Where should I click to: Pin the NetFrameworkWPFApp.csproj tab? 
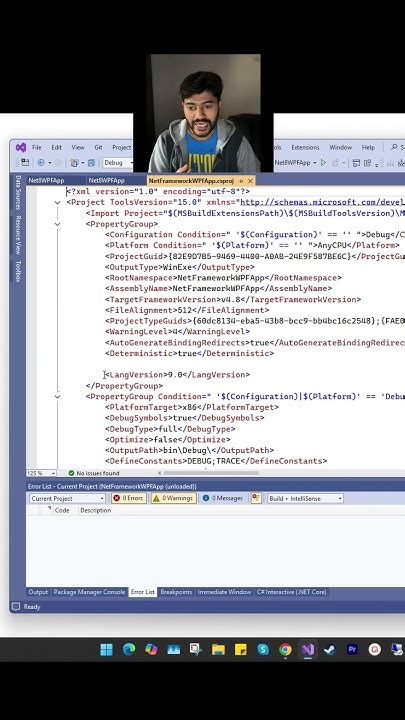242,181
